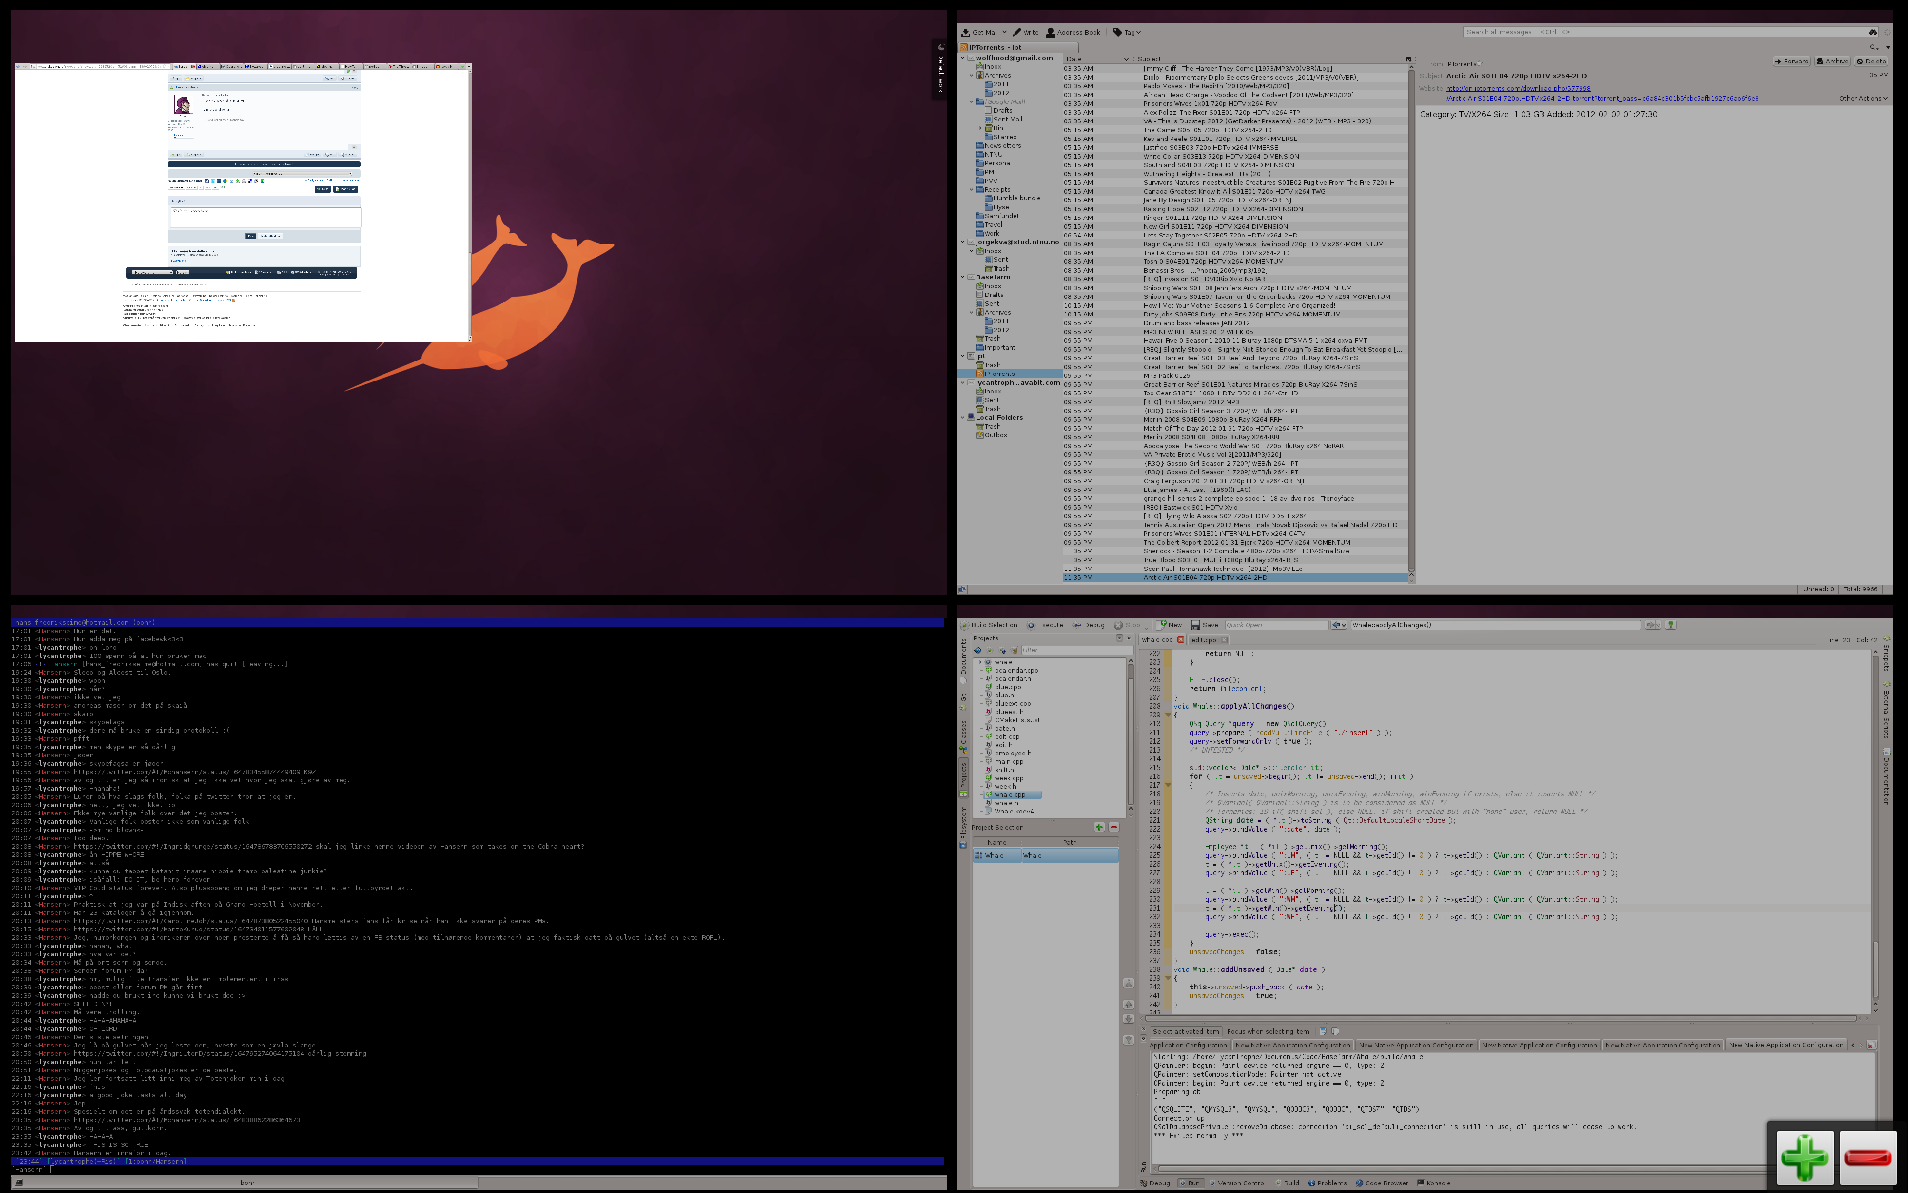Click Forward button in message header

pyautogui.click(x=1791, y=61)
